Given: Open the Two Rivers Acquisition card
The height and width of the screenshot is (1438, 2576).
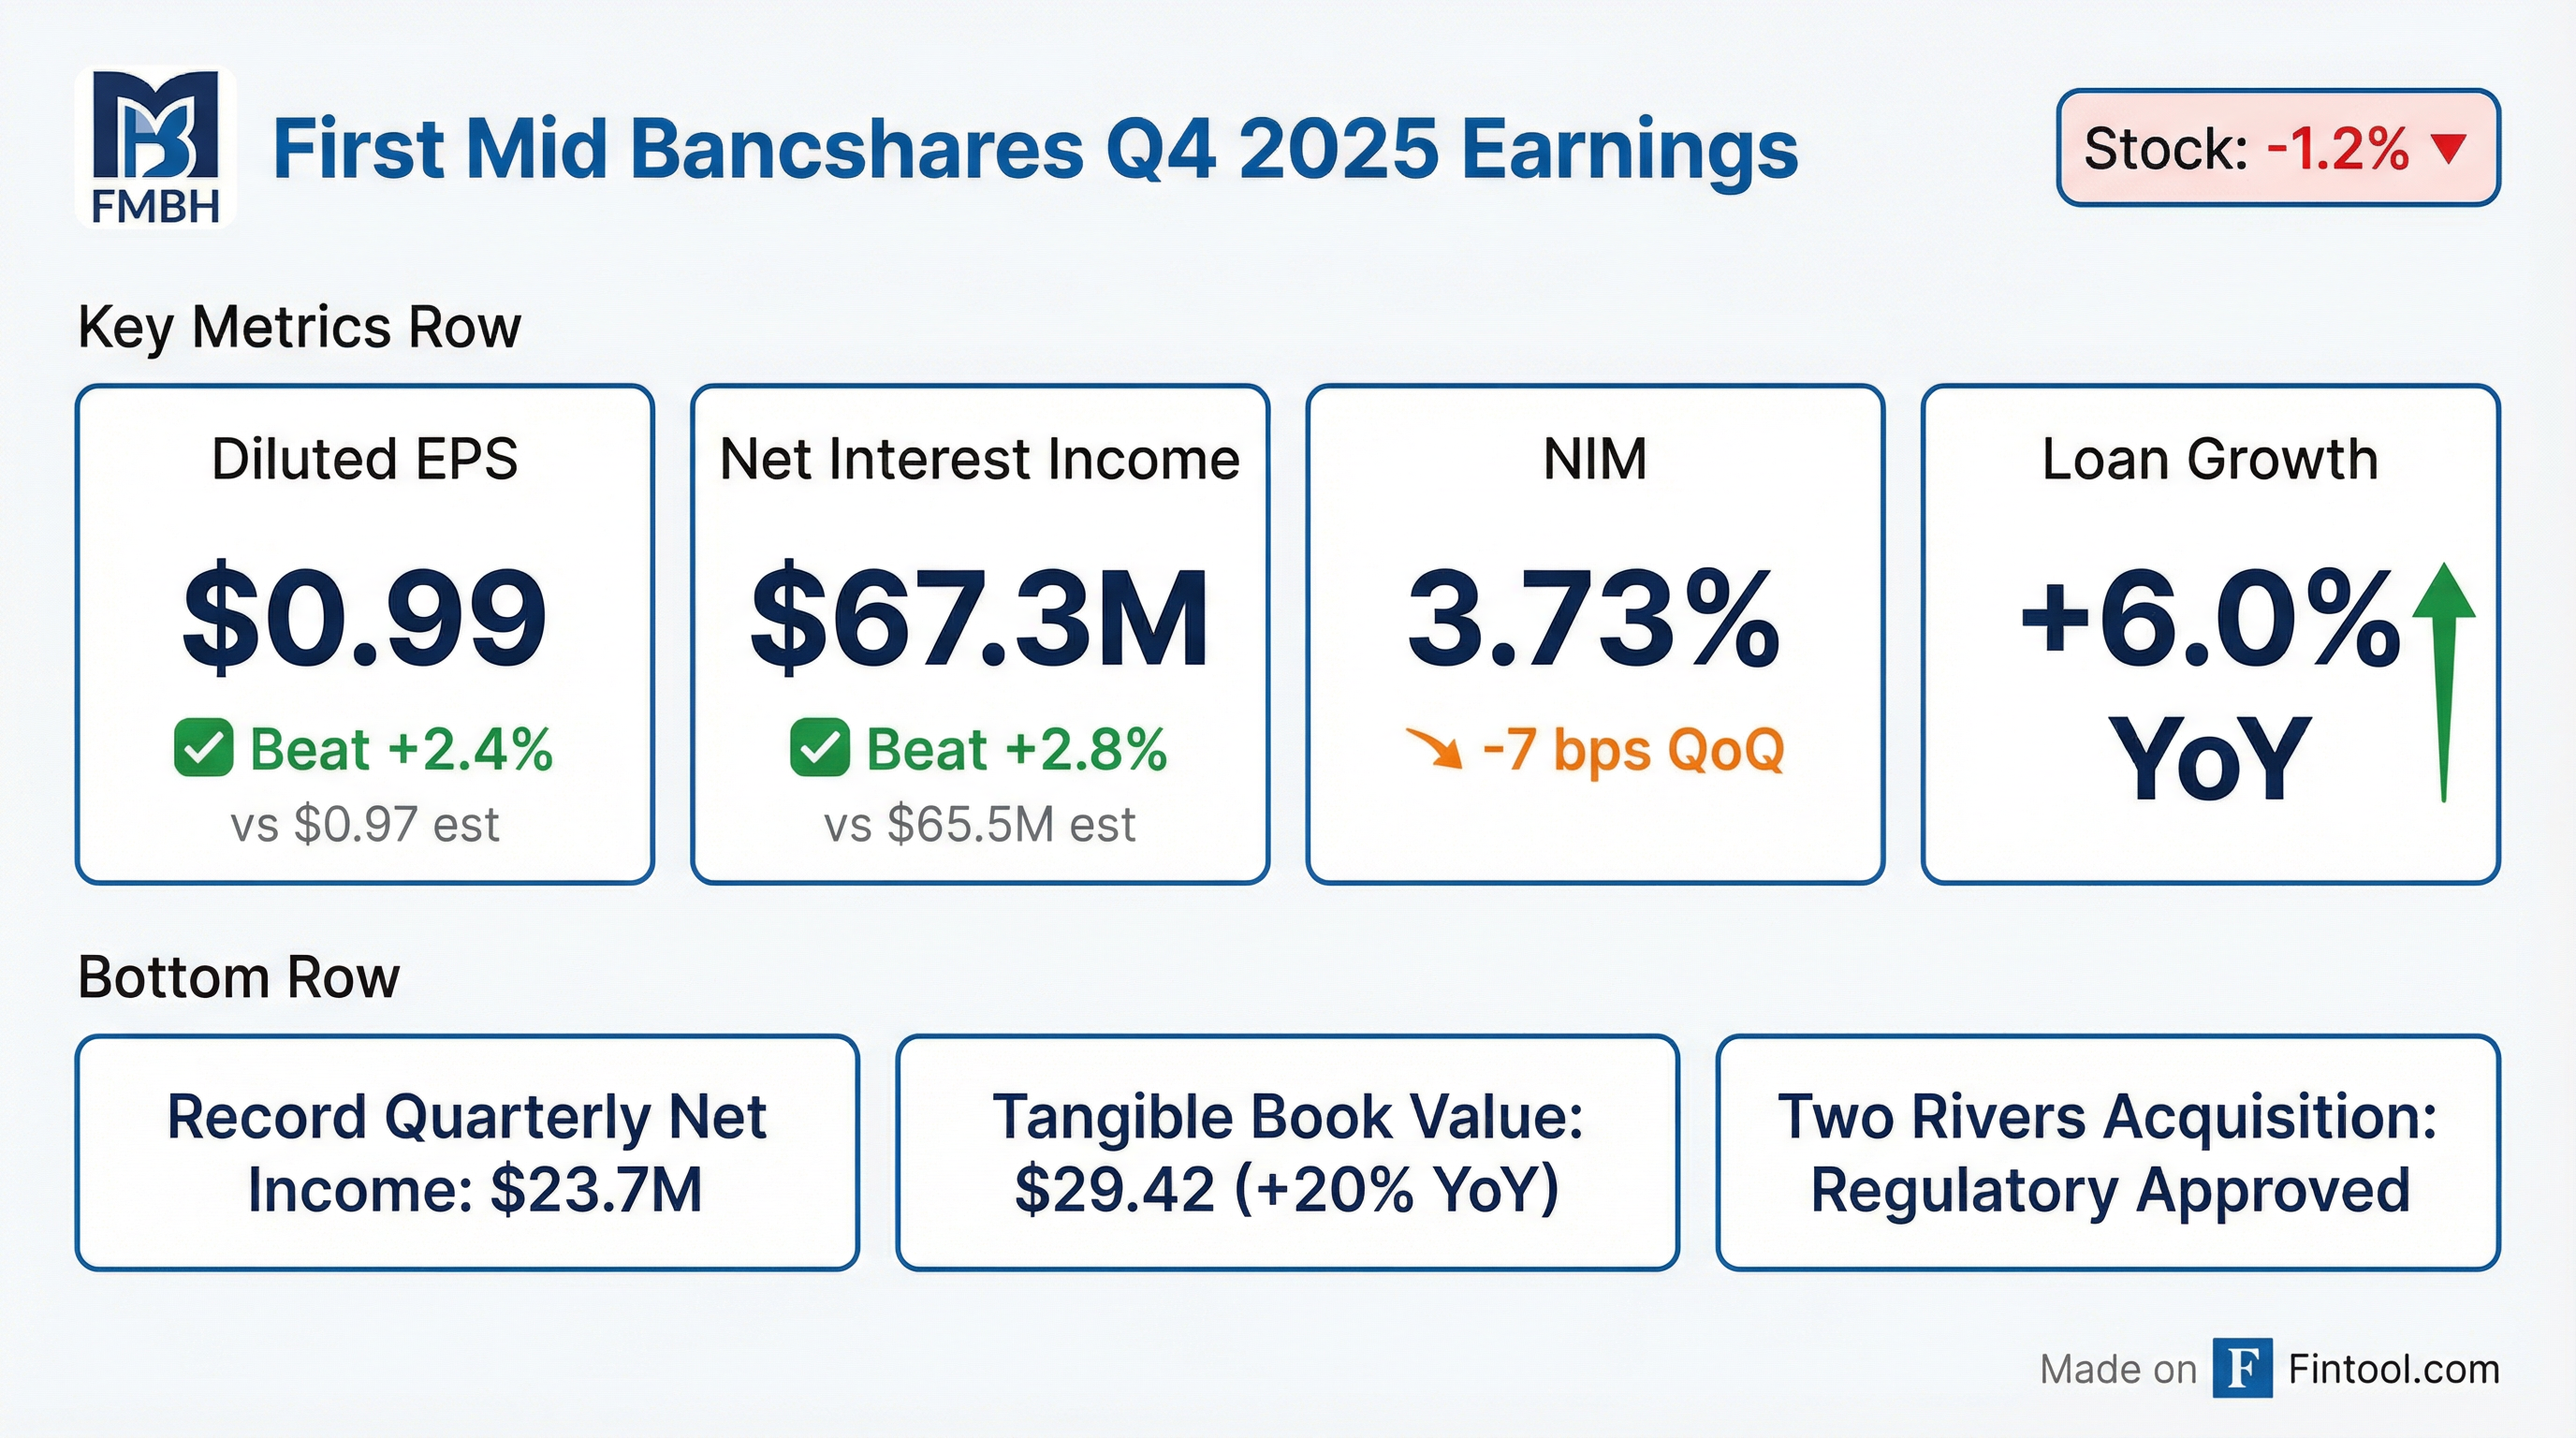Looking at the screenshot, I should [x=2108, y=1153].
